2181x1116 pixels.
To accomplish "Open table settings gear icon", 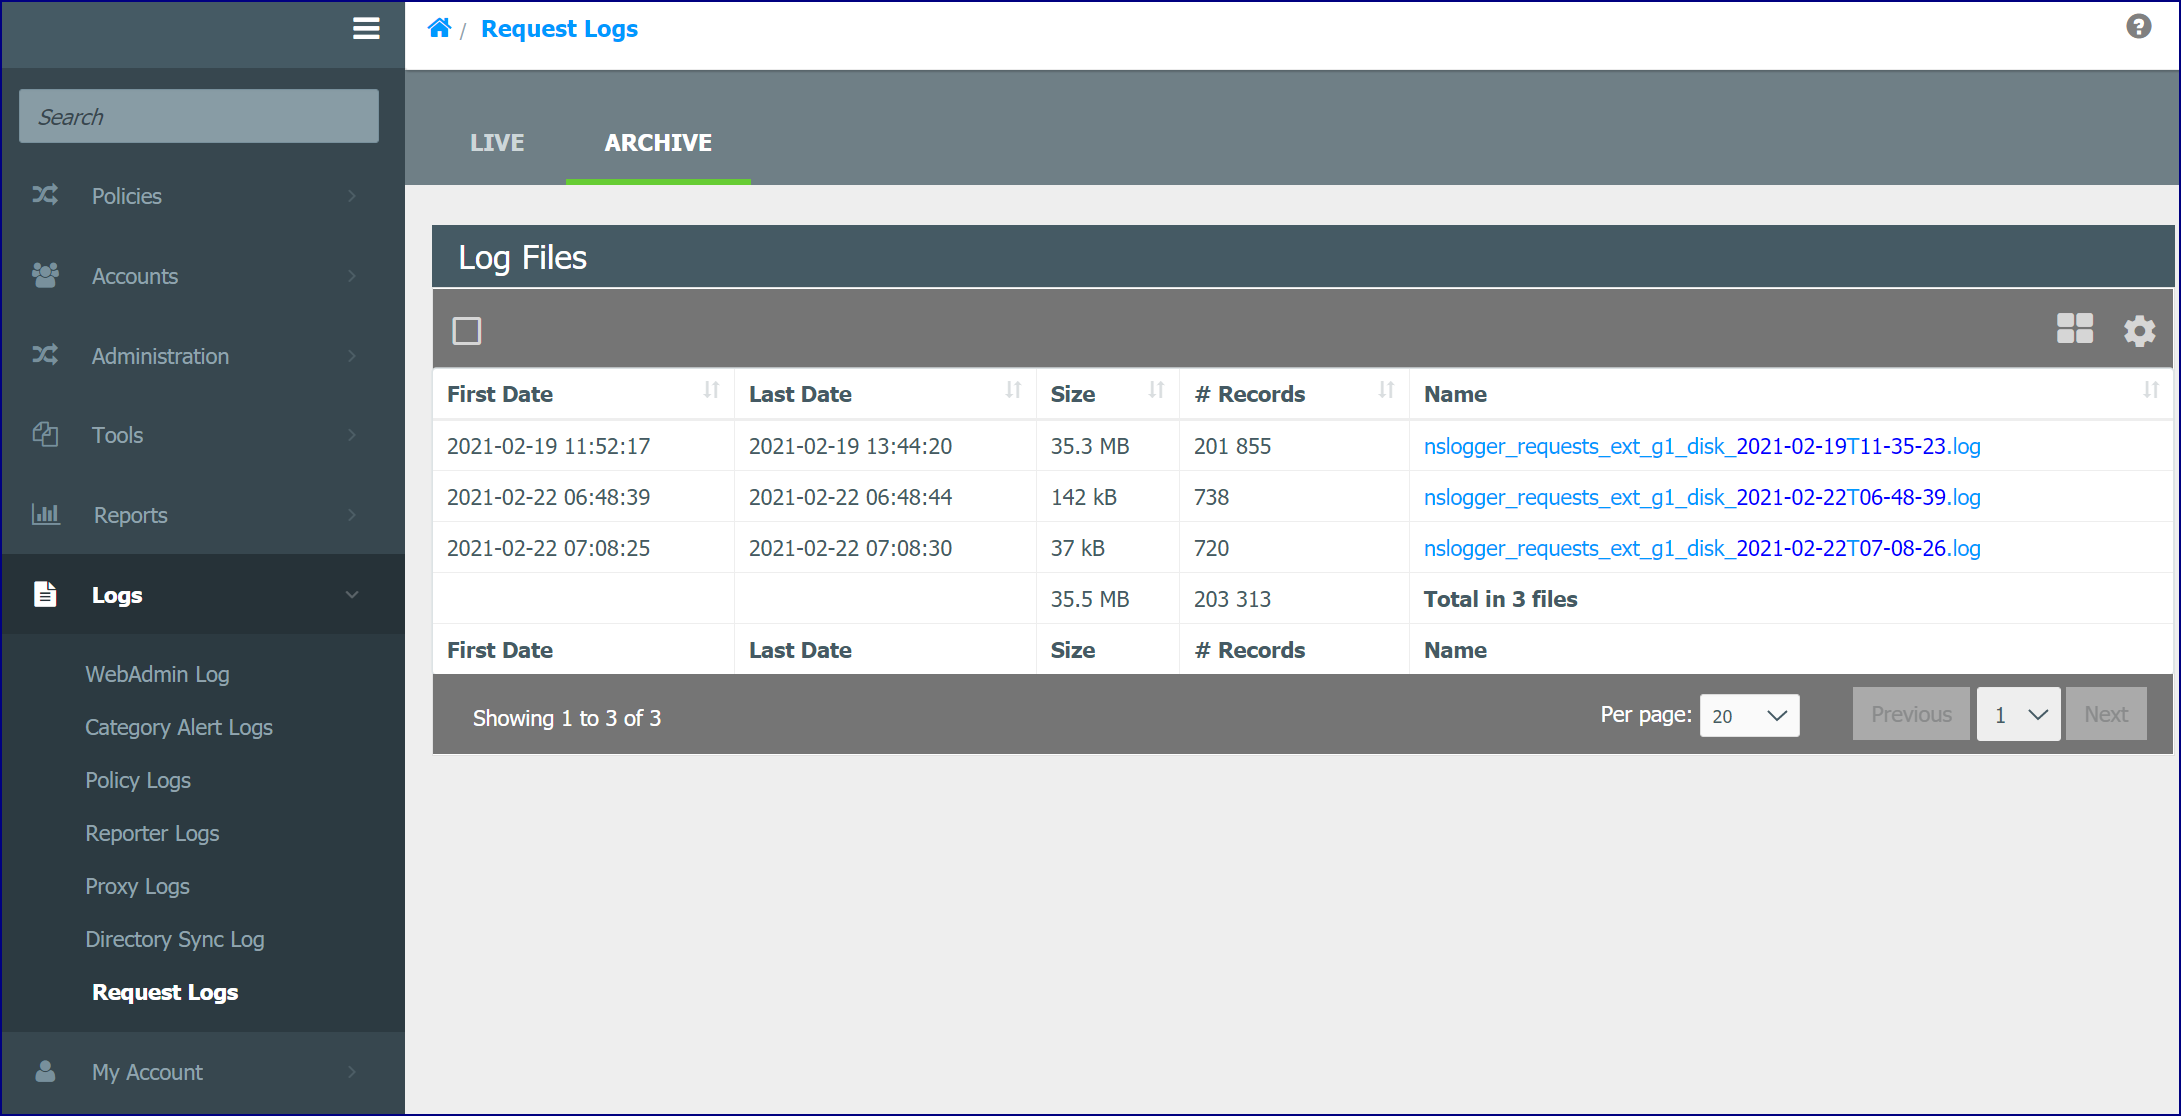I will coord(2139,331).
